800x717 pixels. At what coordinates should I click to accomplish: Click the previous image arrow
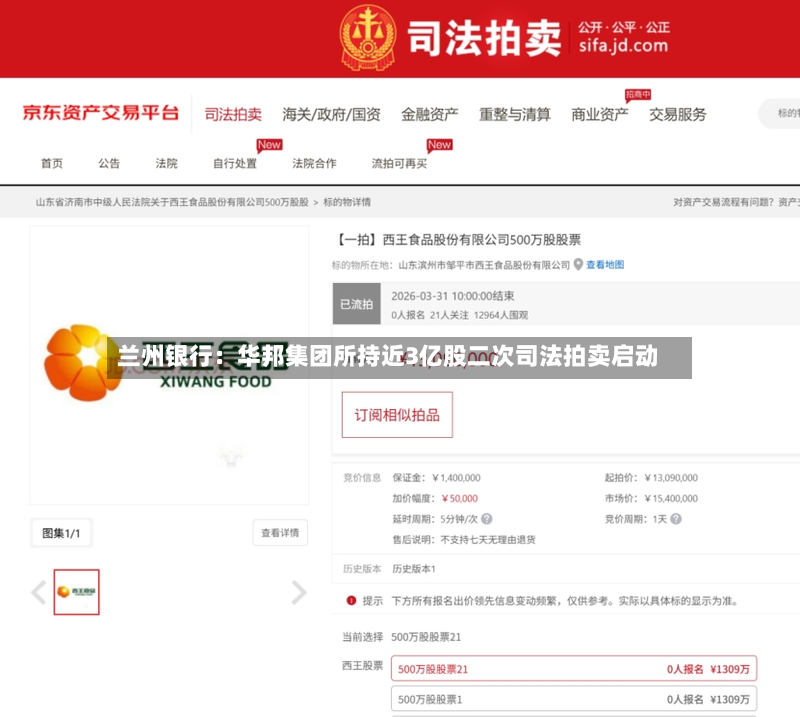[39, 592]
